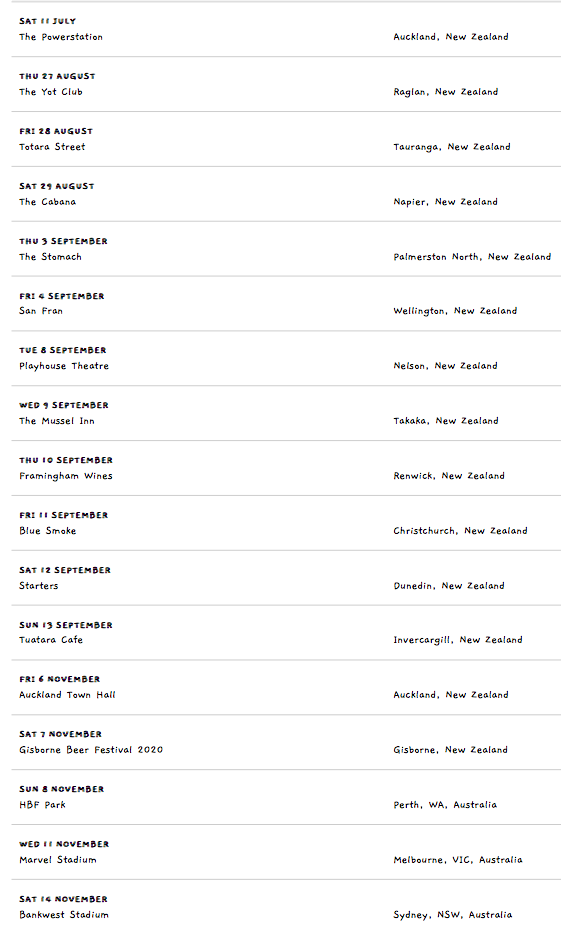Open the Marvel Stadium Melbourne show
Screen dimensions: 561x930
[58, 860]
